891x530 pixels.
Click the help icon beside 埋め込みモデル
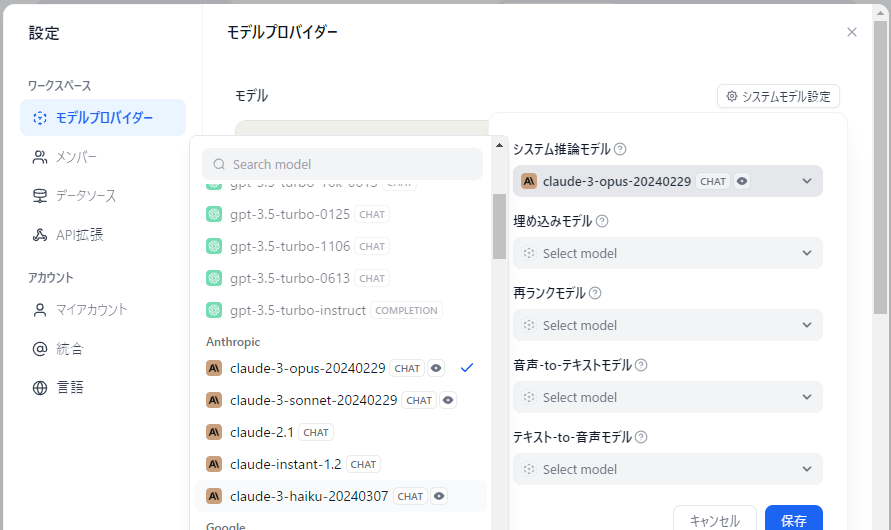602,221
